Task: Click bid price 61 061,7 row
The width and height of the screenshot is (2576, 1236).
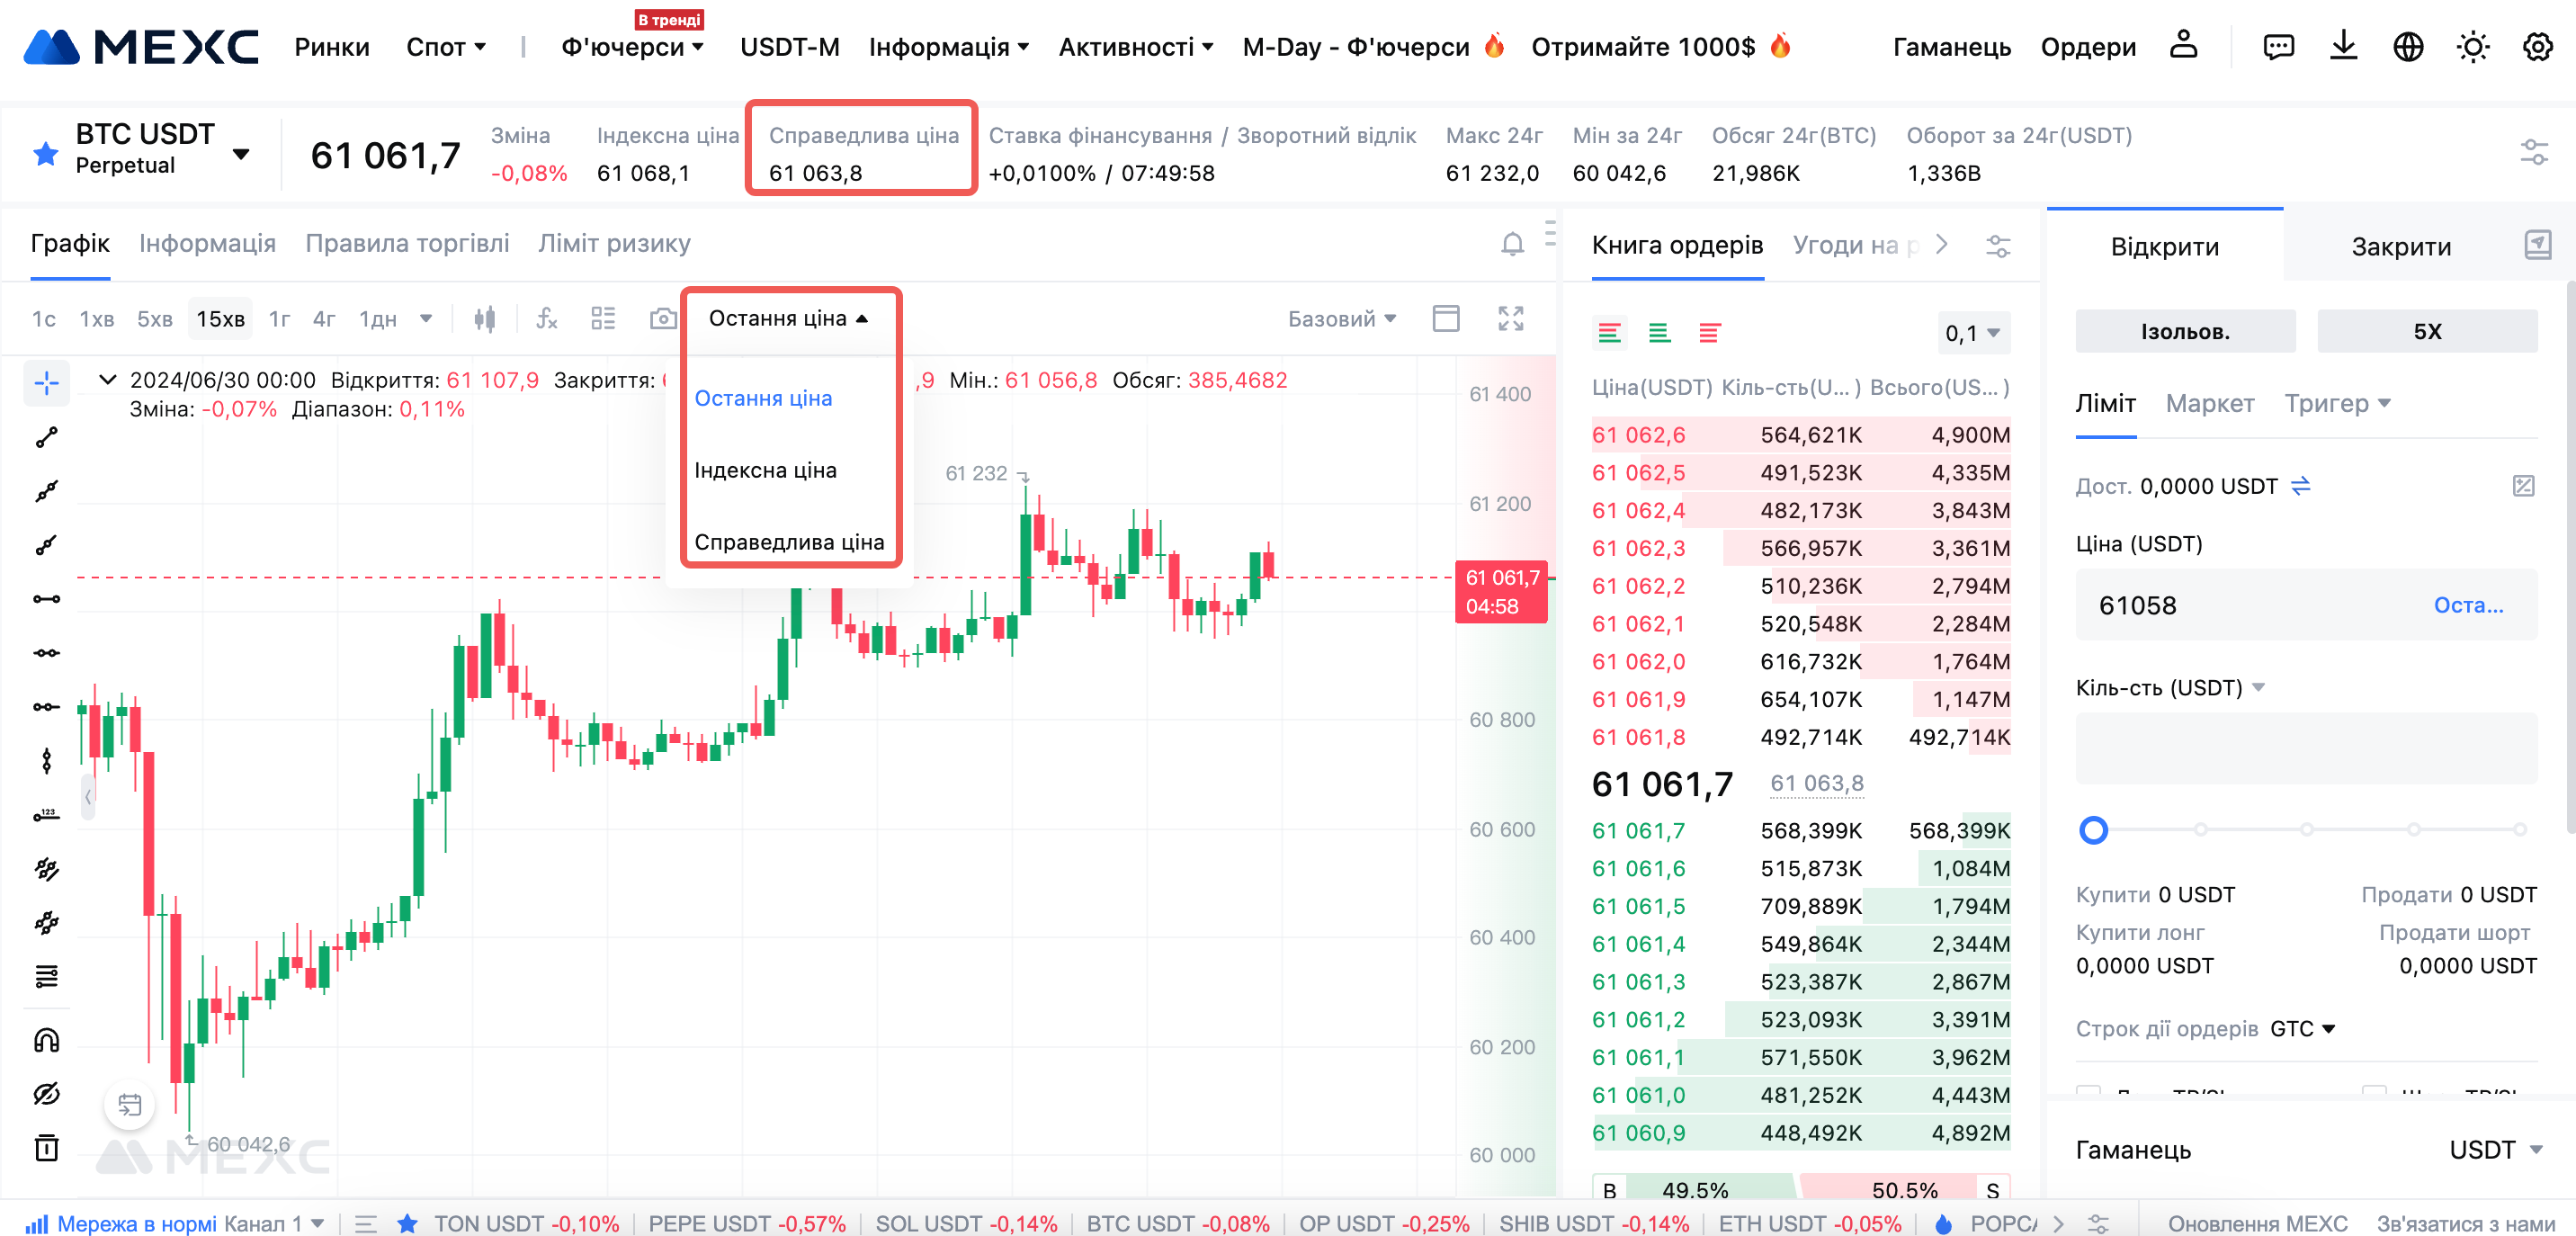Action: 1800,831
